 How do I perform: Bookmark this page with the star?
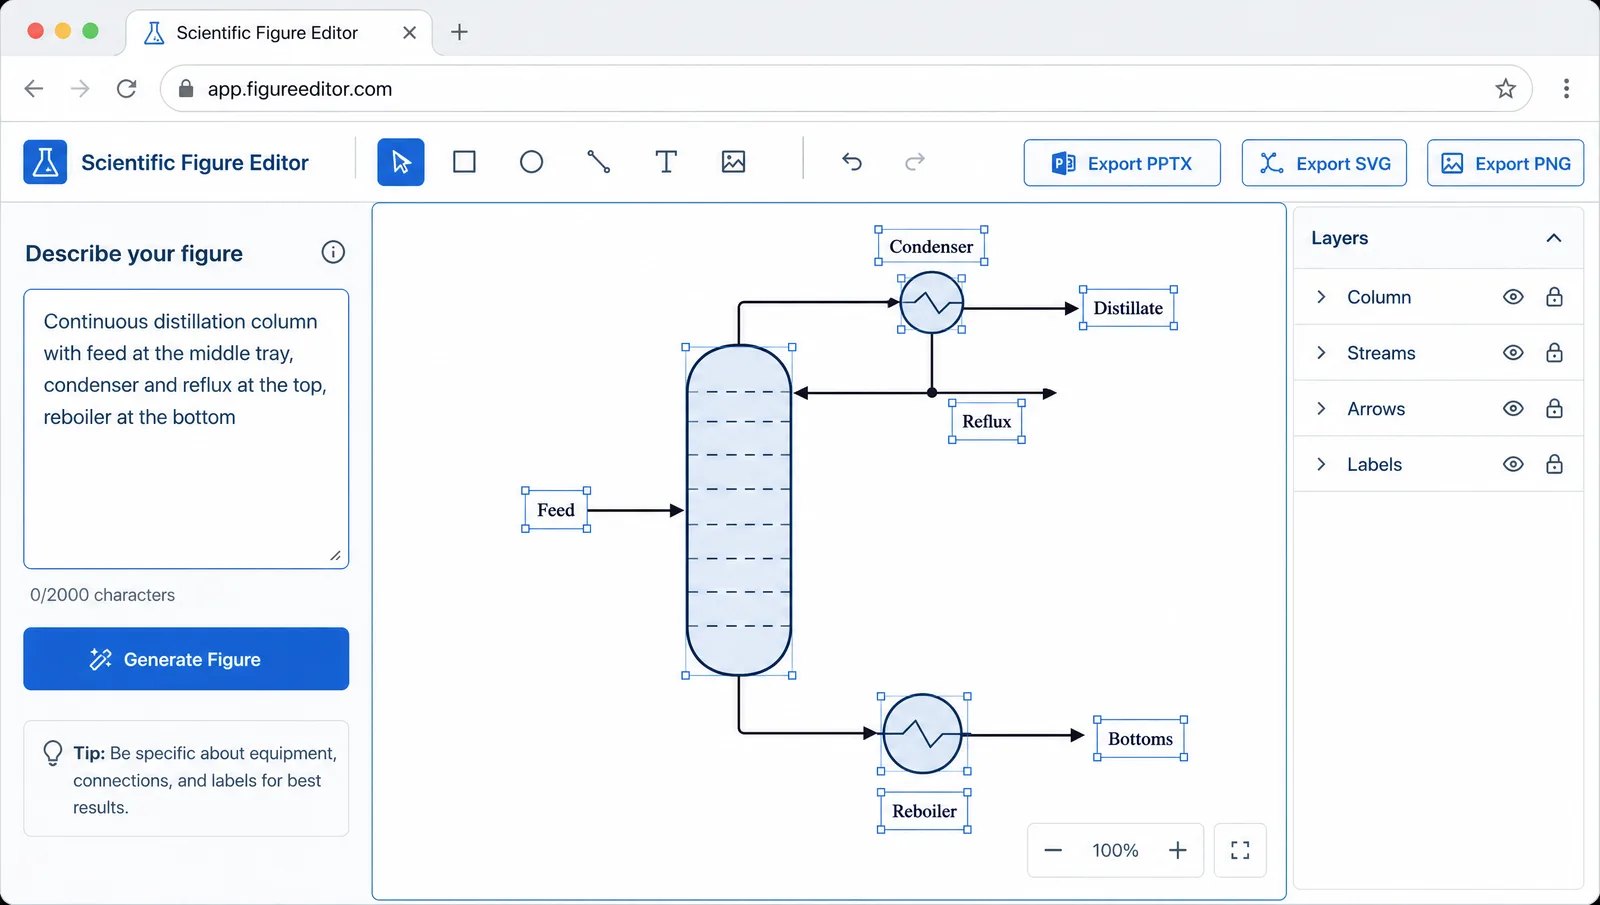coord(1506,89)
